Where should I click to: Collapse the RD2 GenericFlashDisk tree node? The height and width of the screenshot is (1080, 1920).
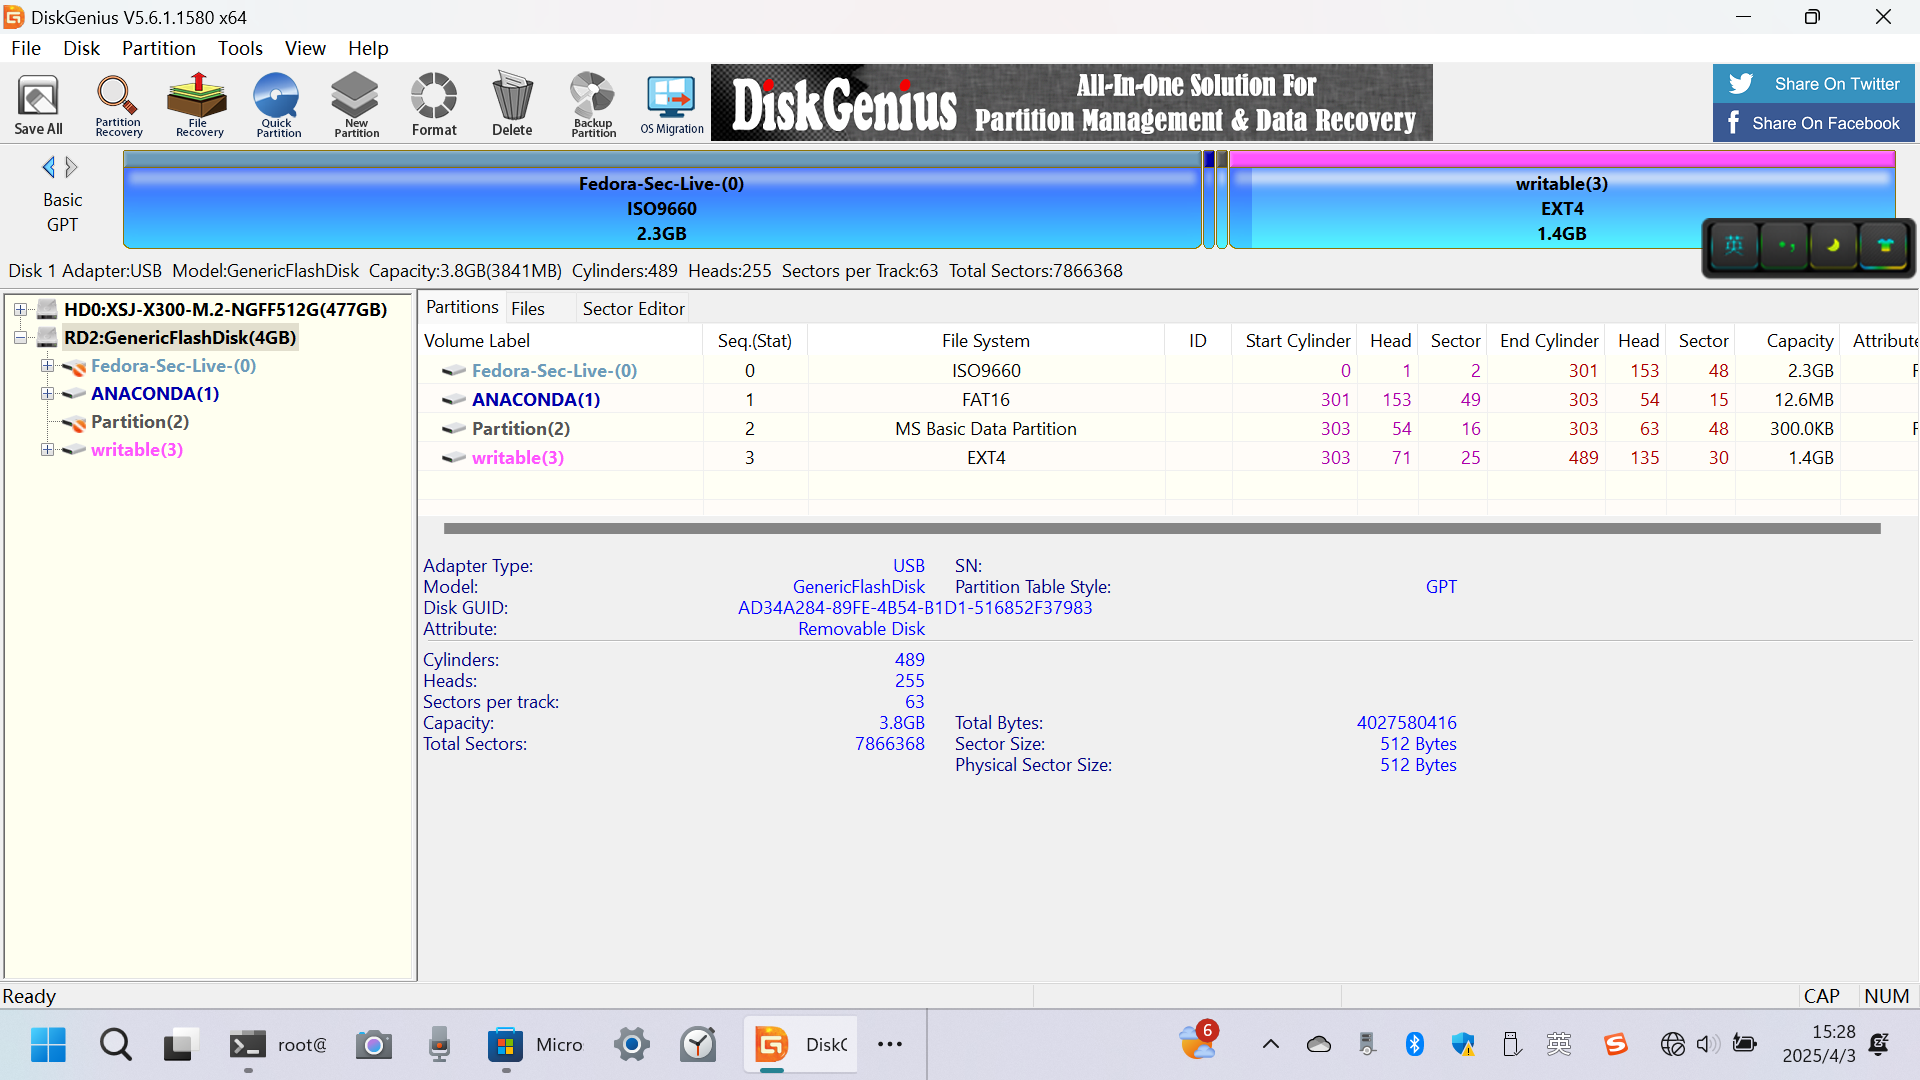coord(20,338)
